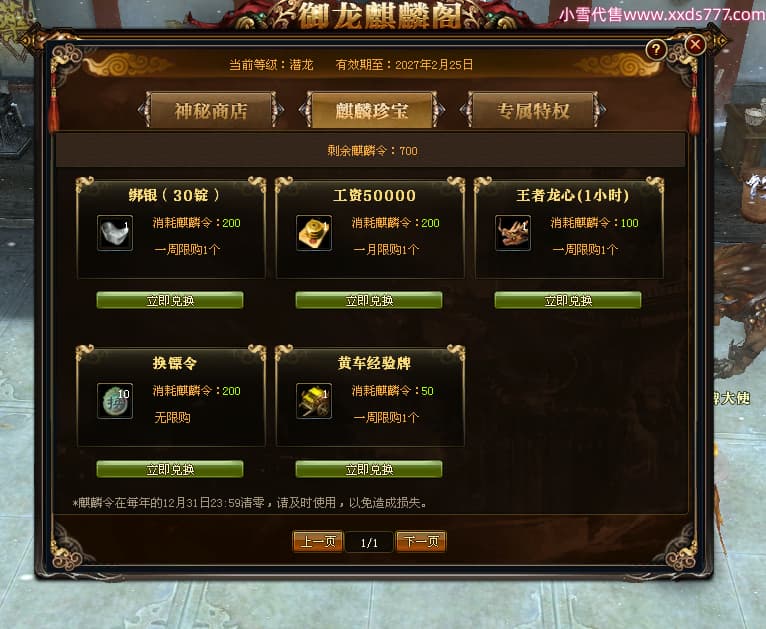Open the 专属特权 tab
The image size is (766, 629).
click(533, 110)
